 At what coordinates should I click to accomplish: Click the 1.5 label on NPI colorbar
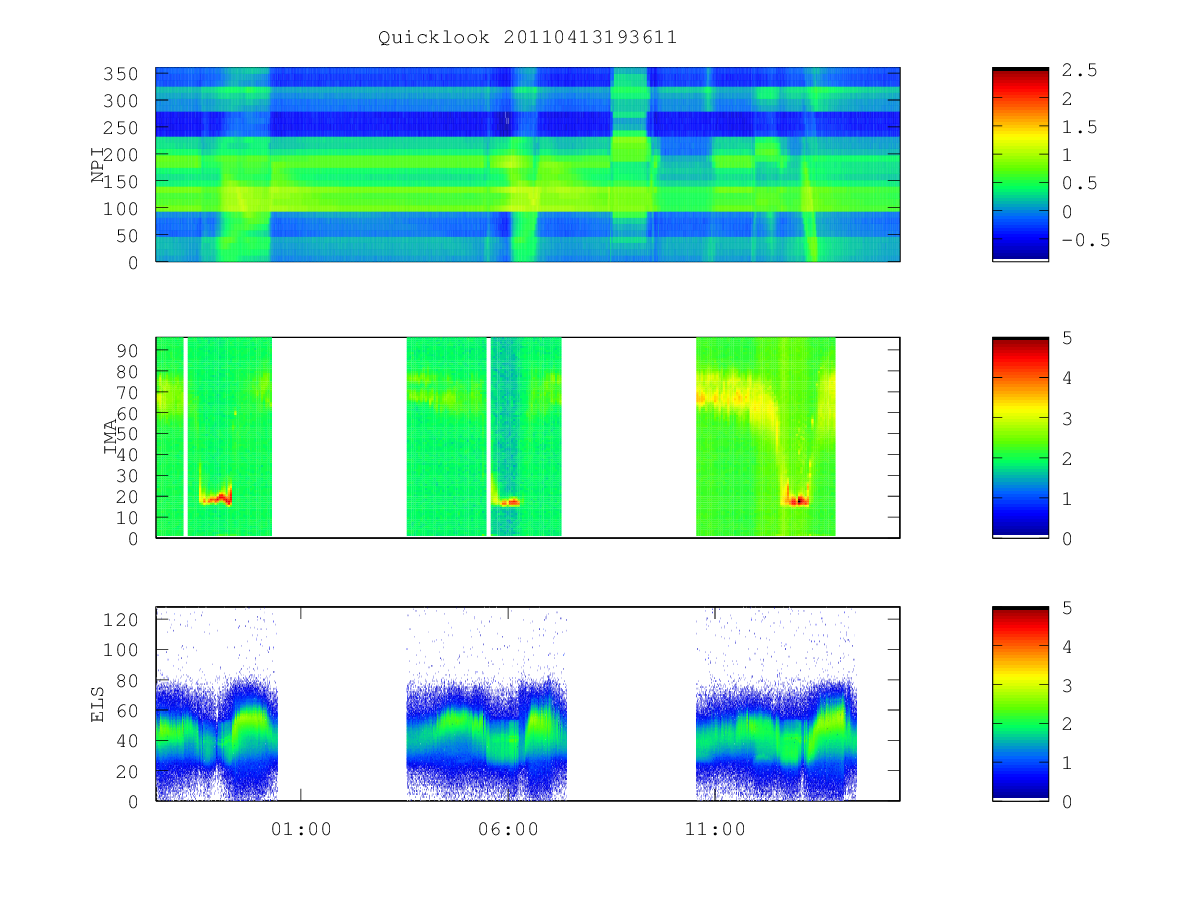coord(1080,127)
